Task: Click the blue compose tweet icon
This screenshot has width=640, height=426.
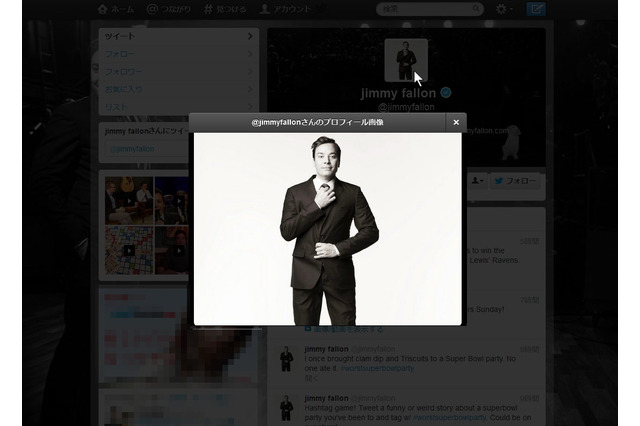Action: (535, 9)
